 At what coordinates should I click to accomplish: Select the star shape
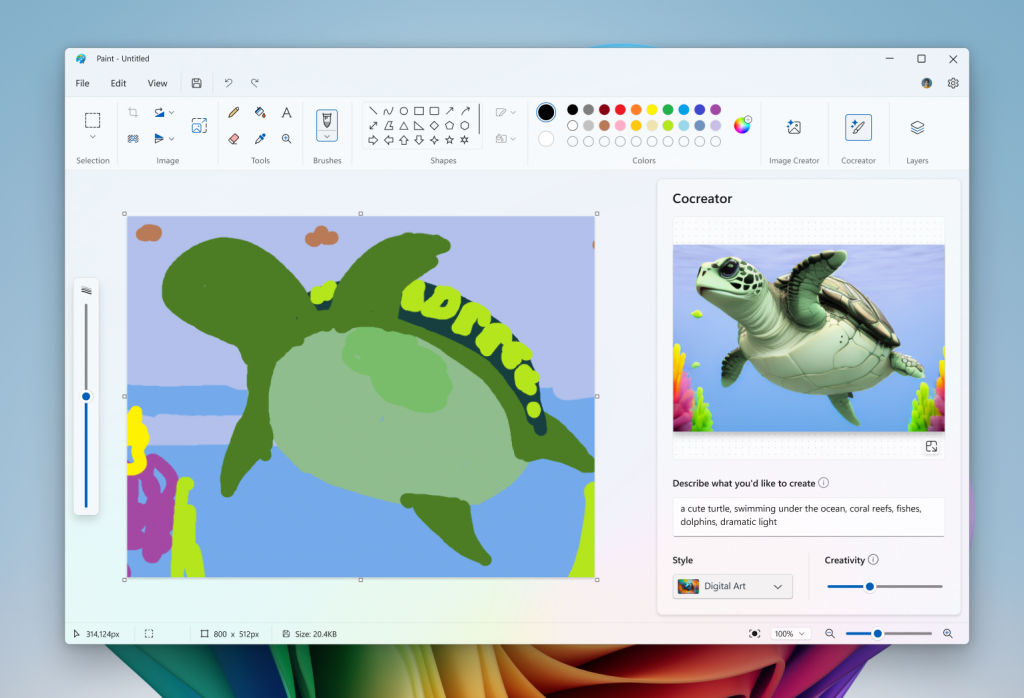[448, 140]
